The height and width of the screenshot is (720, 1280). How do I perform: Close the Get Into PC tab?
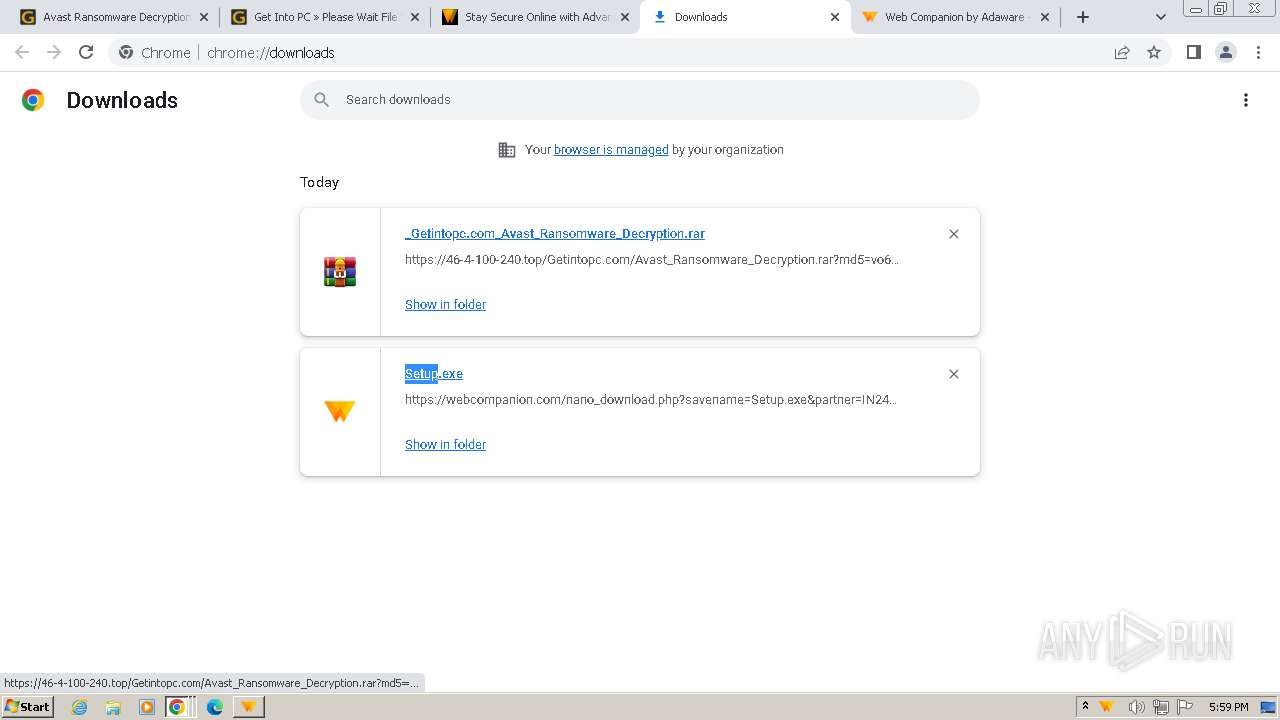pos(414,17)
